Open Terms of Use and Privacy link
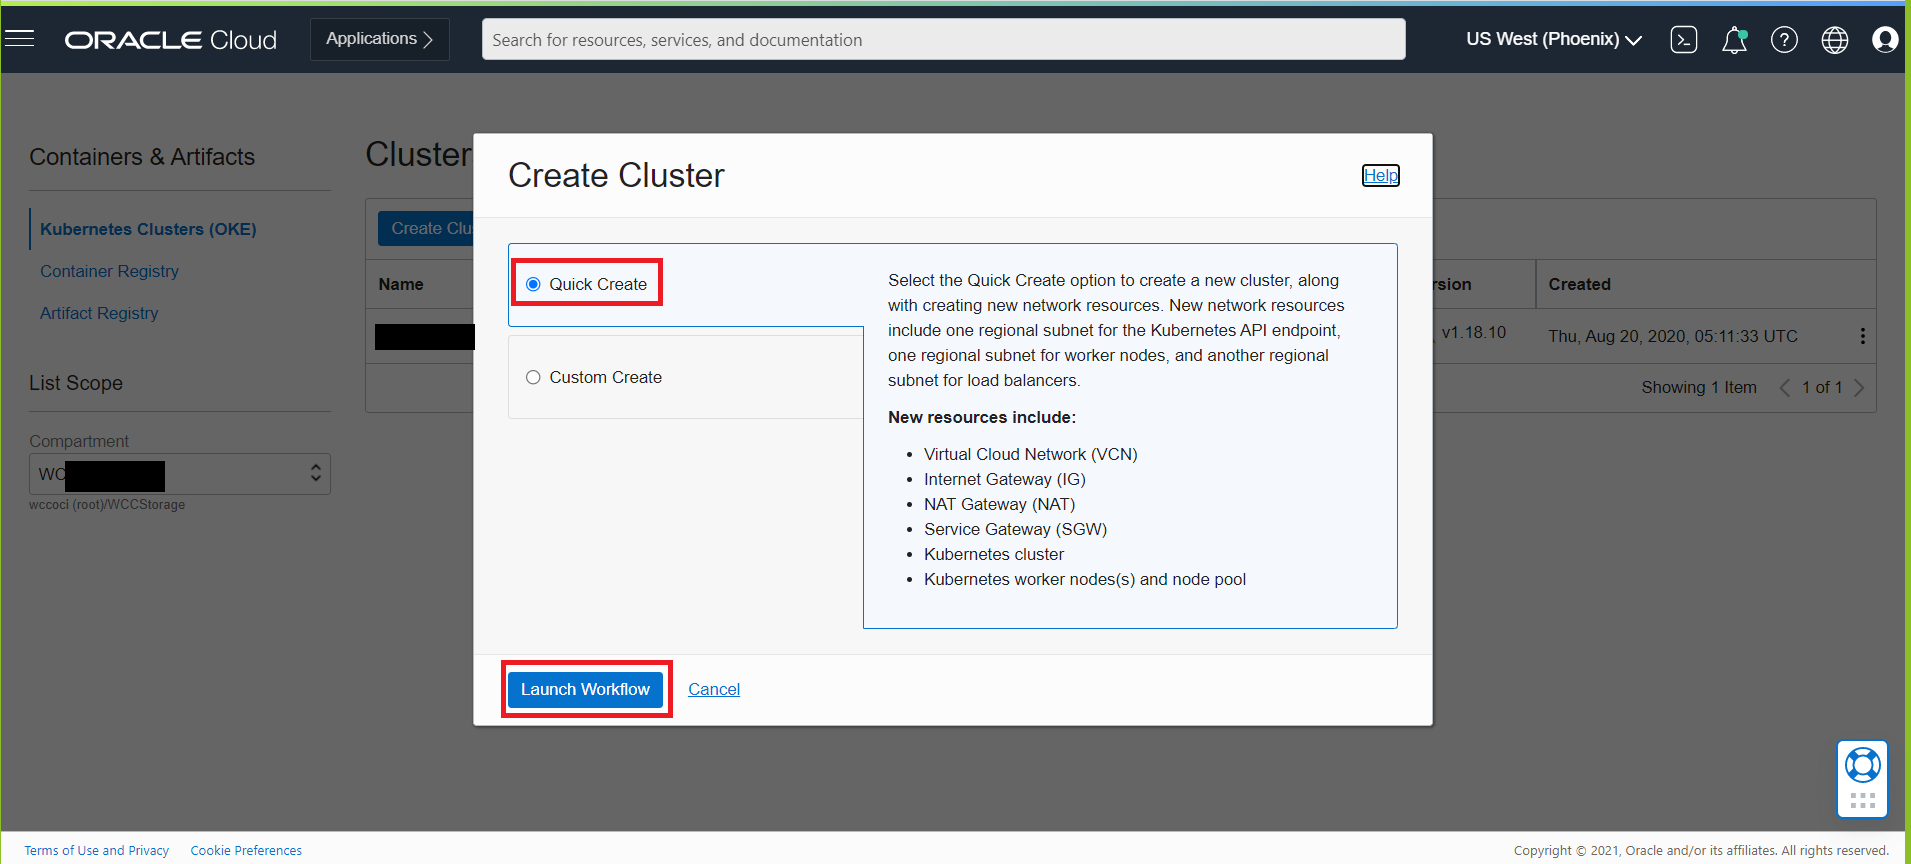Image resolution: width=1911 pixels, height=864 pixels. (97, 850)
